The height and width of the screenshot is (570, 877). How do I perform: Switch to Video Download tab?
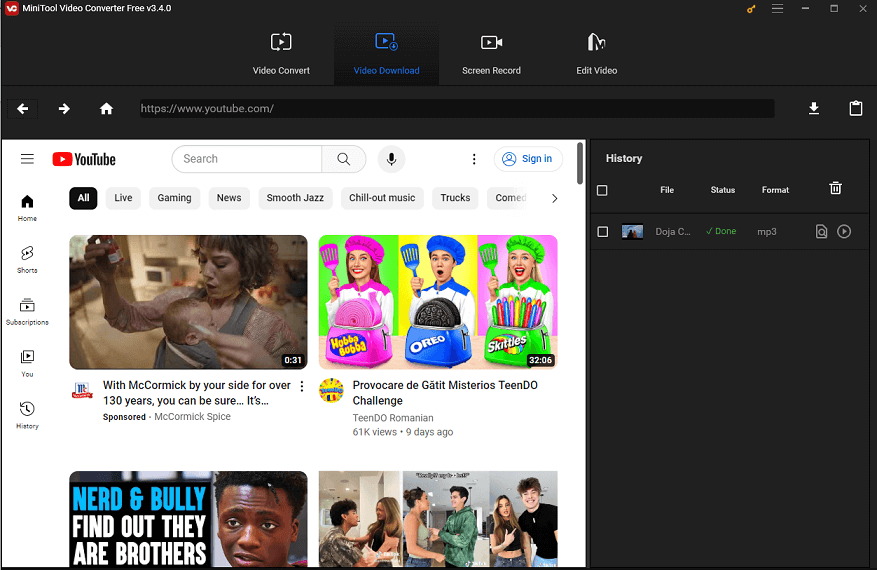tap(386, 54)
